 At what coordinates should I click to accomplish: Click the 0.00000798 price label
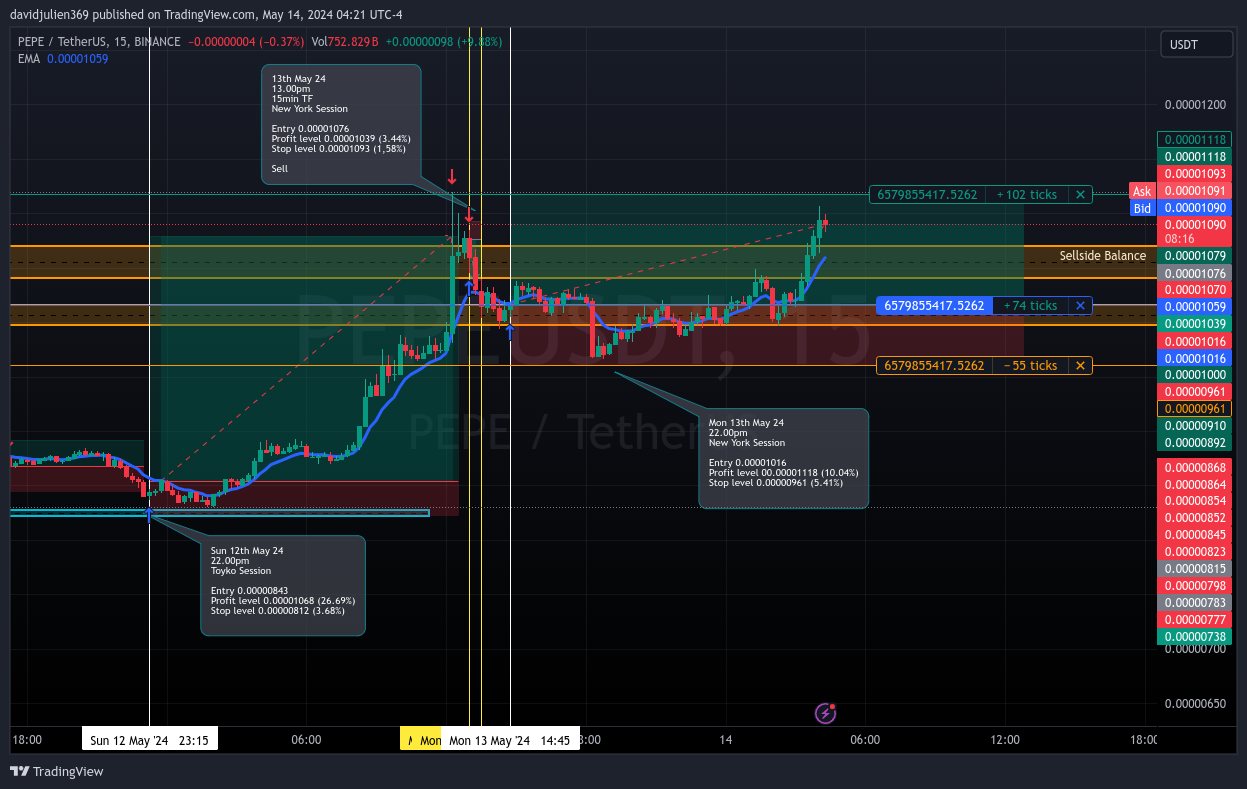[1194, 586]
